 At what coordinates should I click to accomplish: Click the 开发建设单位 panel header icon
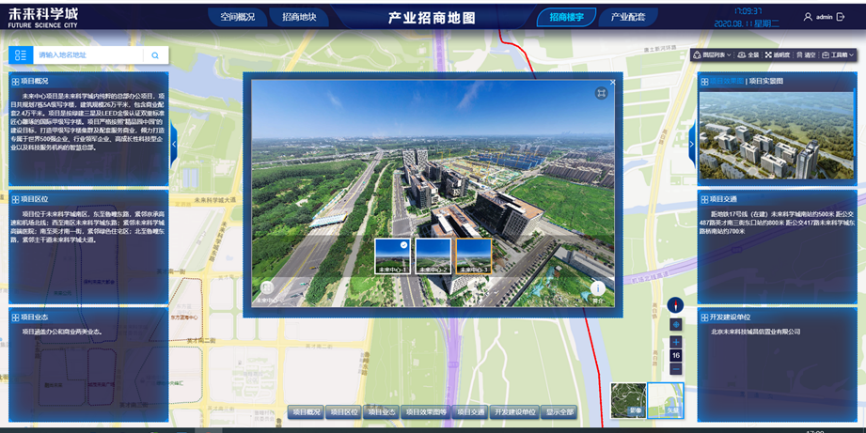coord(704,317)
